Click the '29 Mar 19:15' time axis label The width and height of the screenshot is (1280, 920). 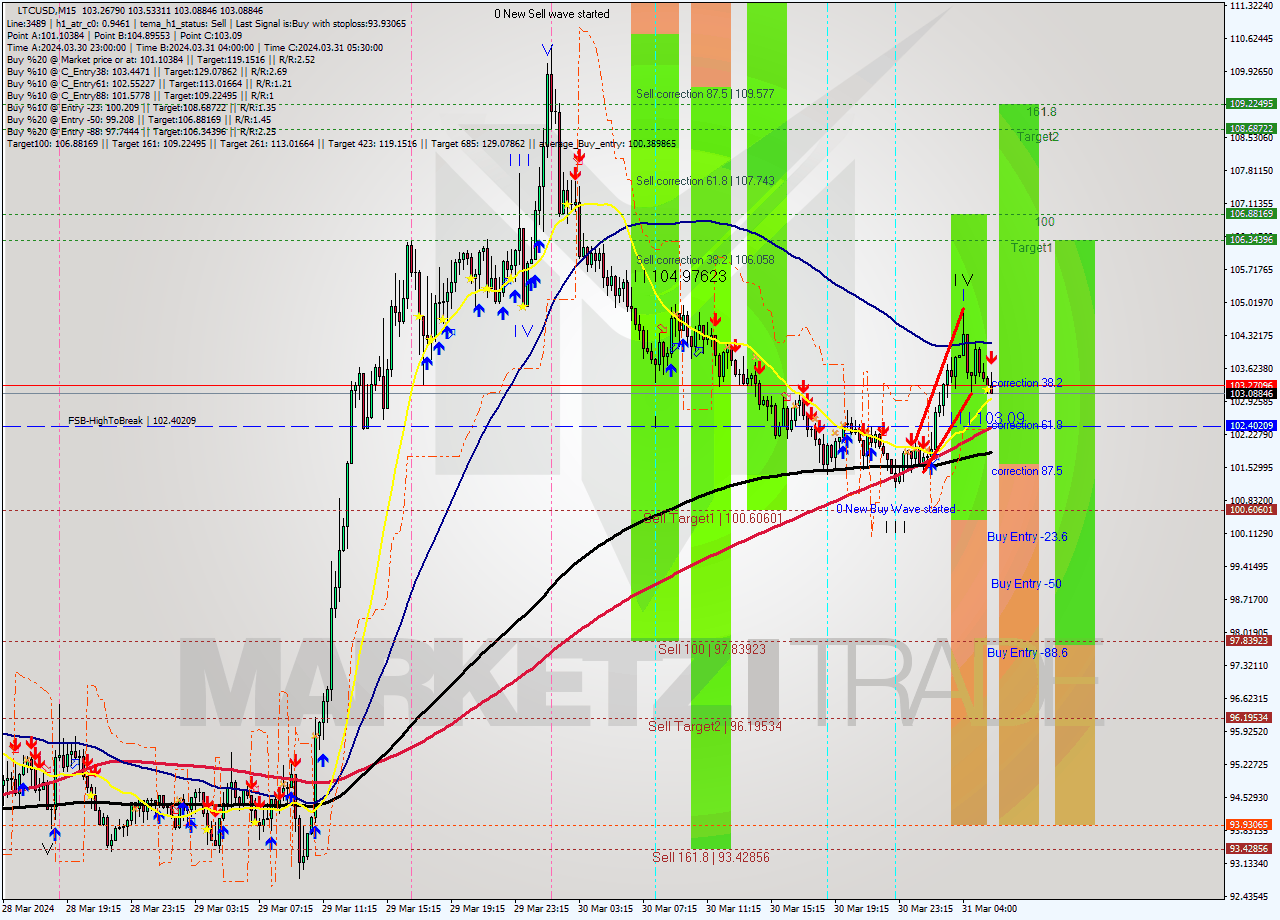click(477, 909)
